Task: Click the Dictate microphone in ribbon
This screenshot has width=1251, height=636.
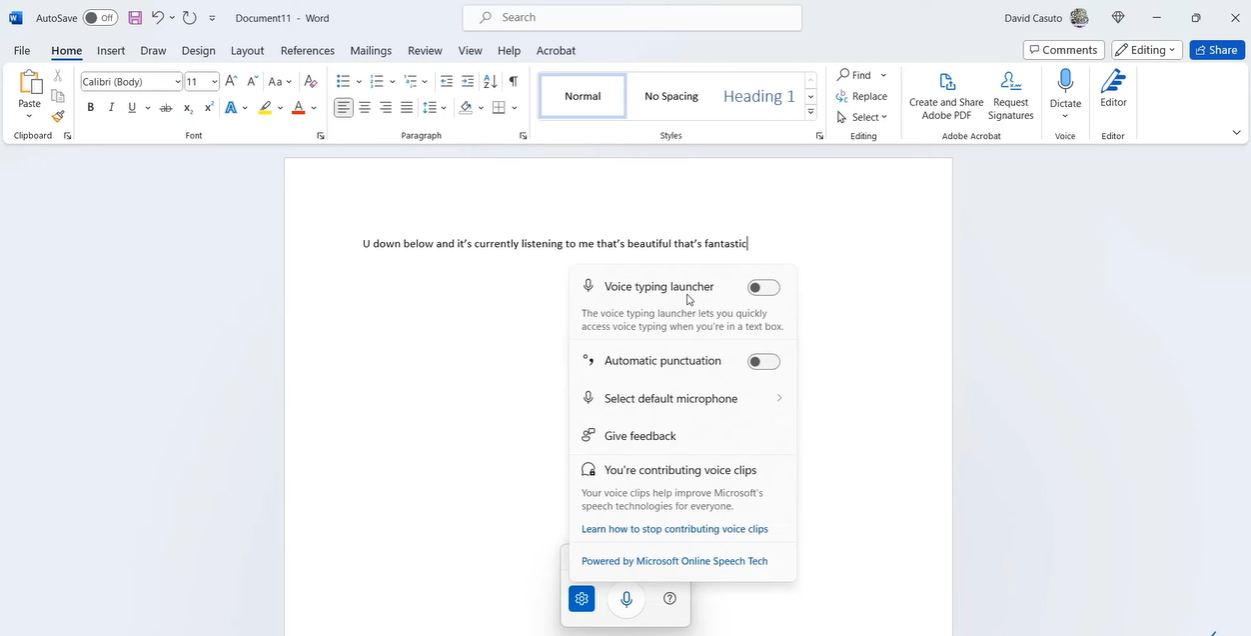Action: coord(1065,82)
